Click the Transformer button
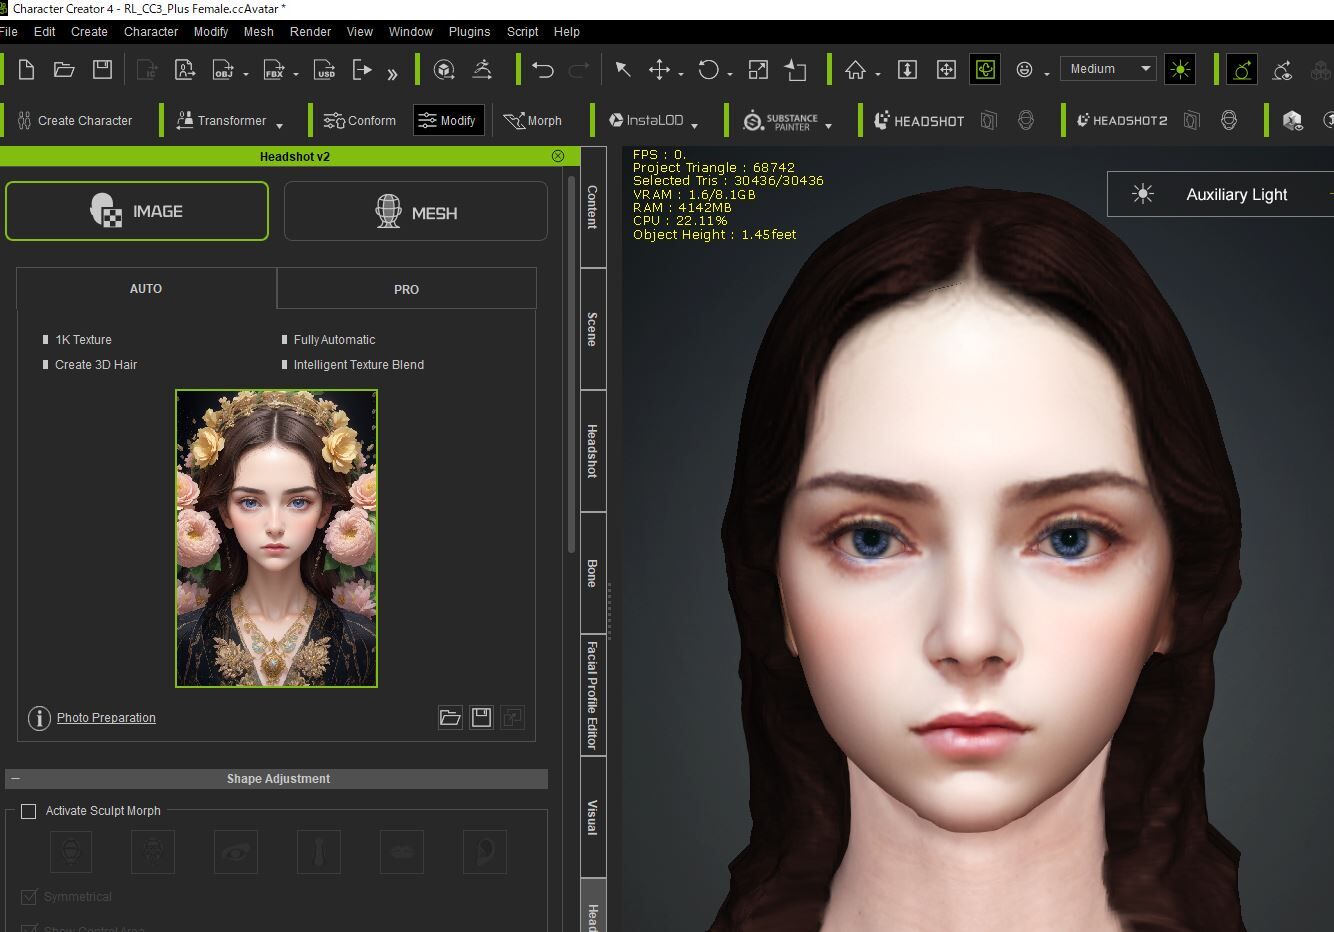 pos(221,120)
